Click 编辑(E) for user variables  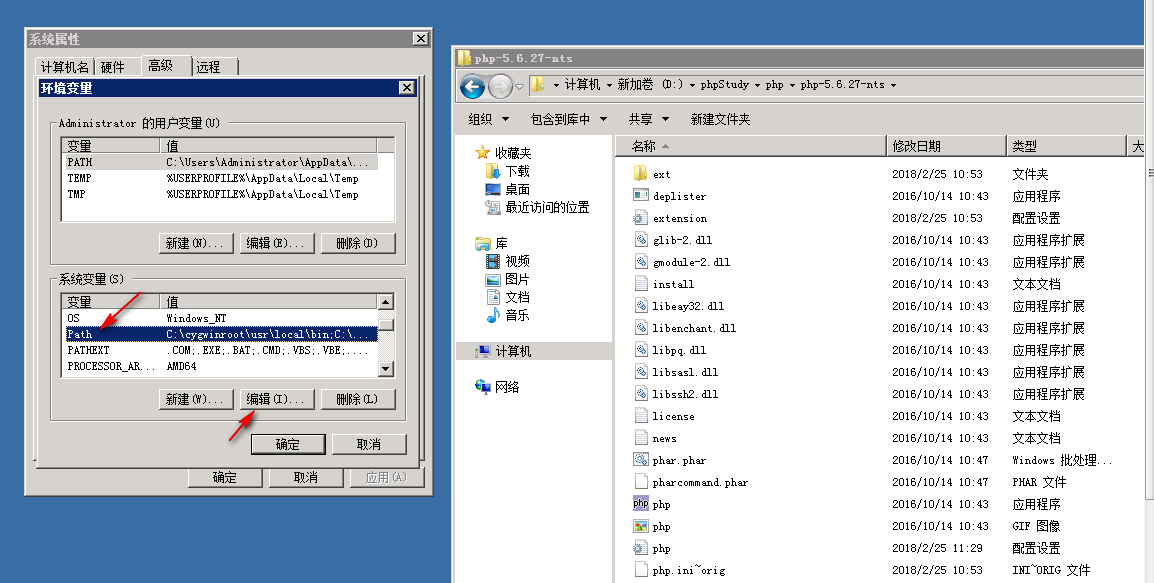pyautogui.click(x=277, y=243)
